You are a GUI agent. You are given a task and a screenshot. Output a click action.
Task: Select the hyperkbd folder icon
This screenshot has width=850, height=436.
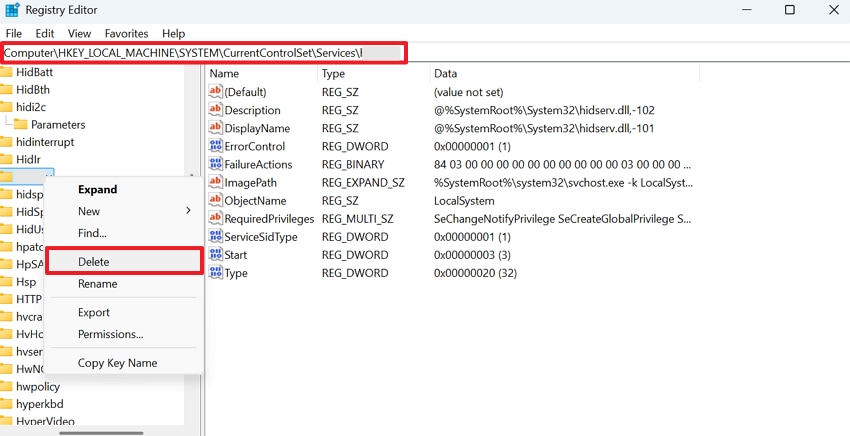click(x=6, y=404)
